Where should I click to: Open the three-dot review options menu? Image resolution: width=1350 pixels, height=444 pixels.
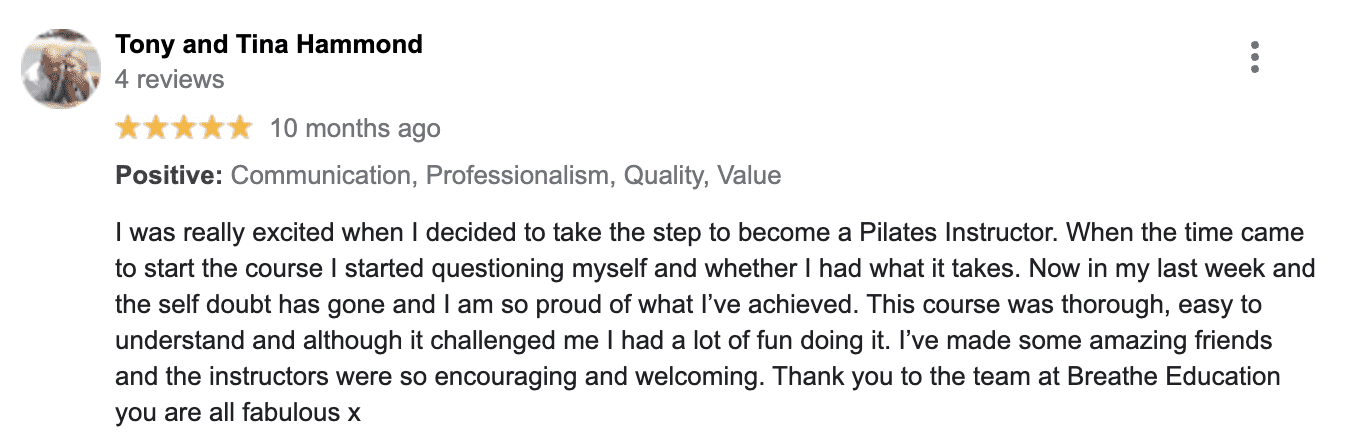coord(1255,57)
